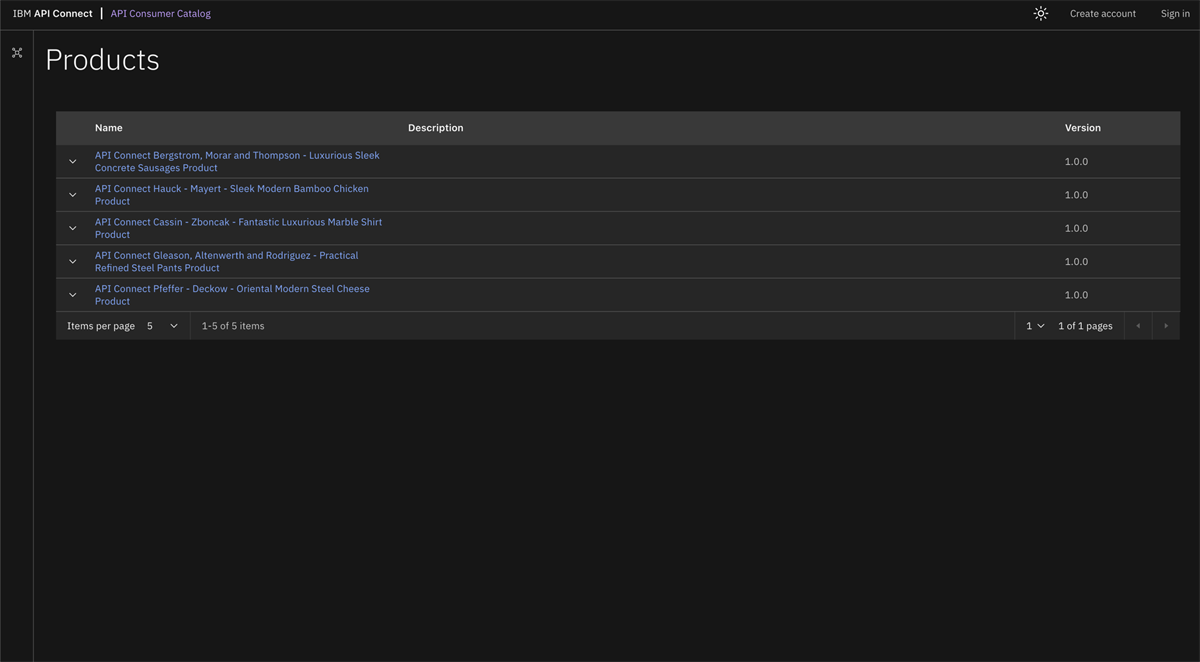Expand the Gleason, Altenwerth and Rodriguez row
1200x662 pixels.
coord(73,261)
